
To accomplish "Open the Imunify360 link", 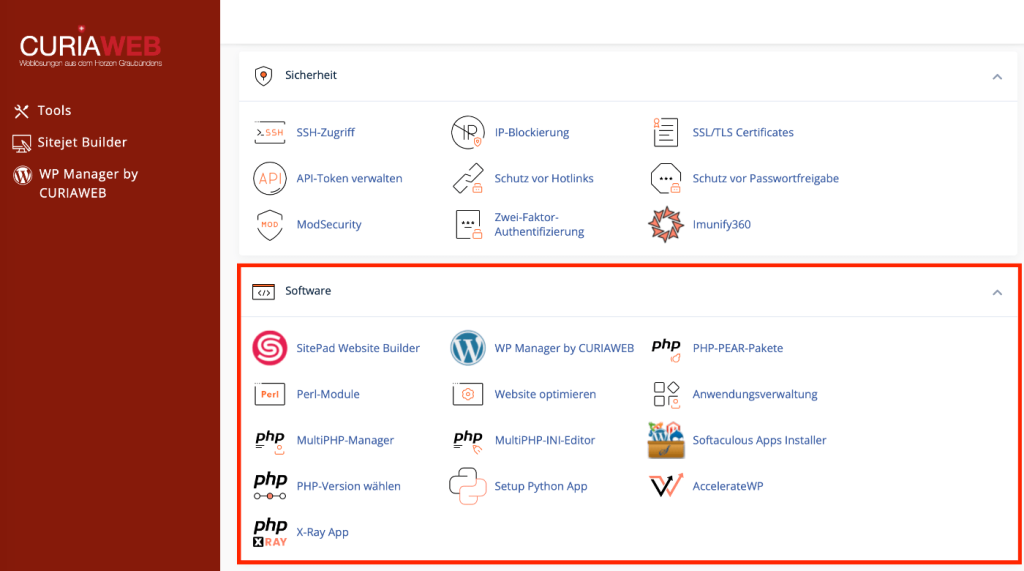I will point(722,225).
